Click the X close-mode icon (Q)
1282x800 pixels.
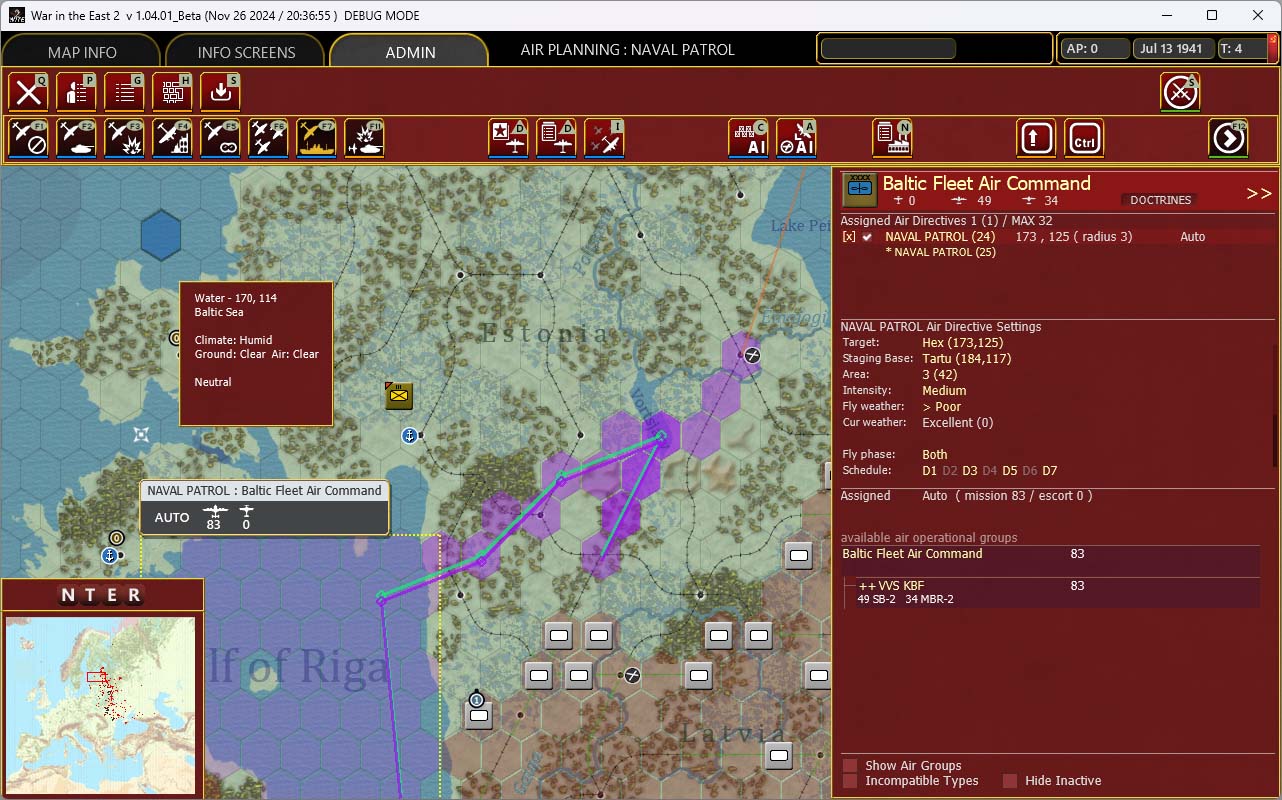28,92
